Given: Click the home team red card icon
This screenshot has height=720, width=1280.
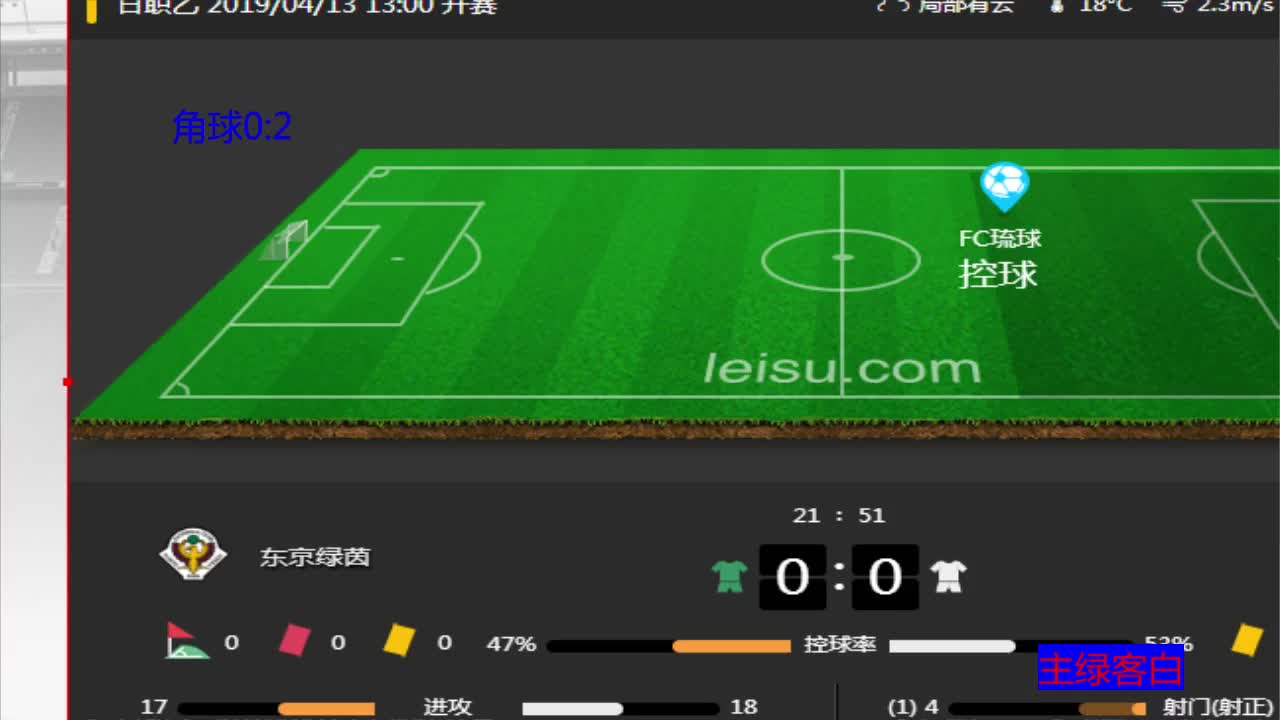Looking at the screenshot, I should pos(294,640).
